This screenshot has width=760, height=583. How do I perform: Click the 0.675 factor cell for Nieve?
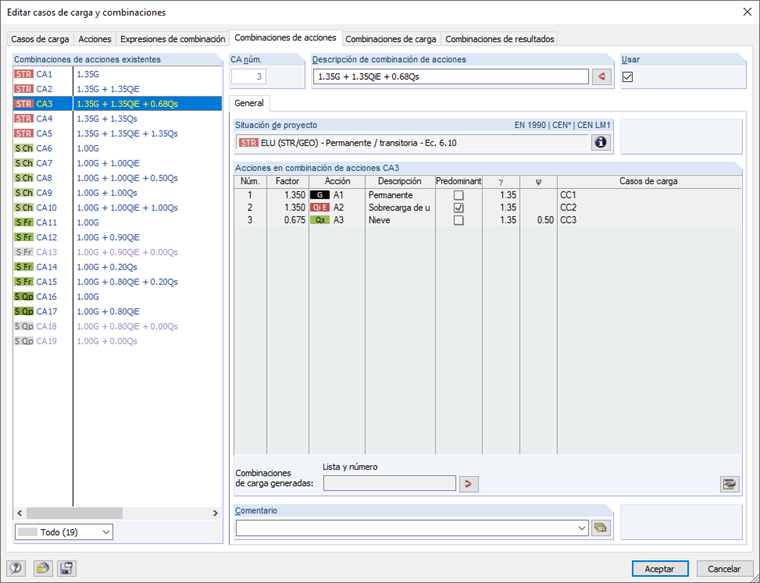pos(287,220)
